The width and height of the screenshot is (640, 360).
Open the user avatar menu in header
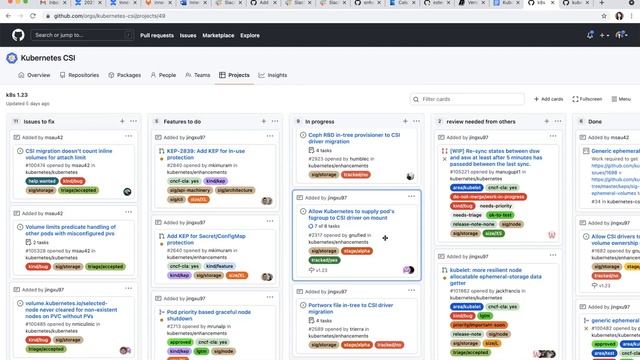[621, 35]
